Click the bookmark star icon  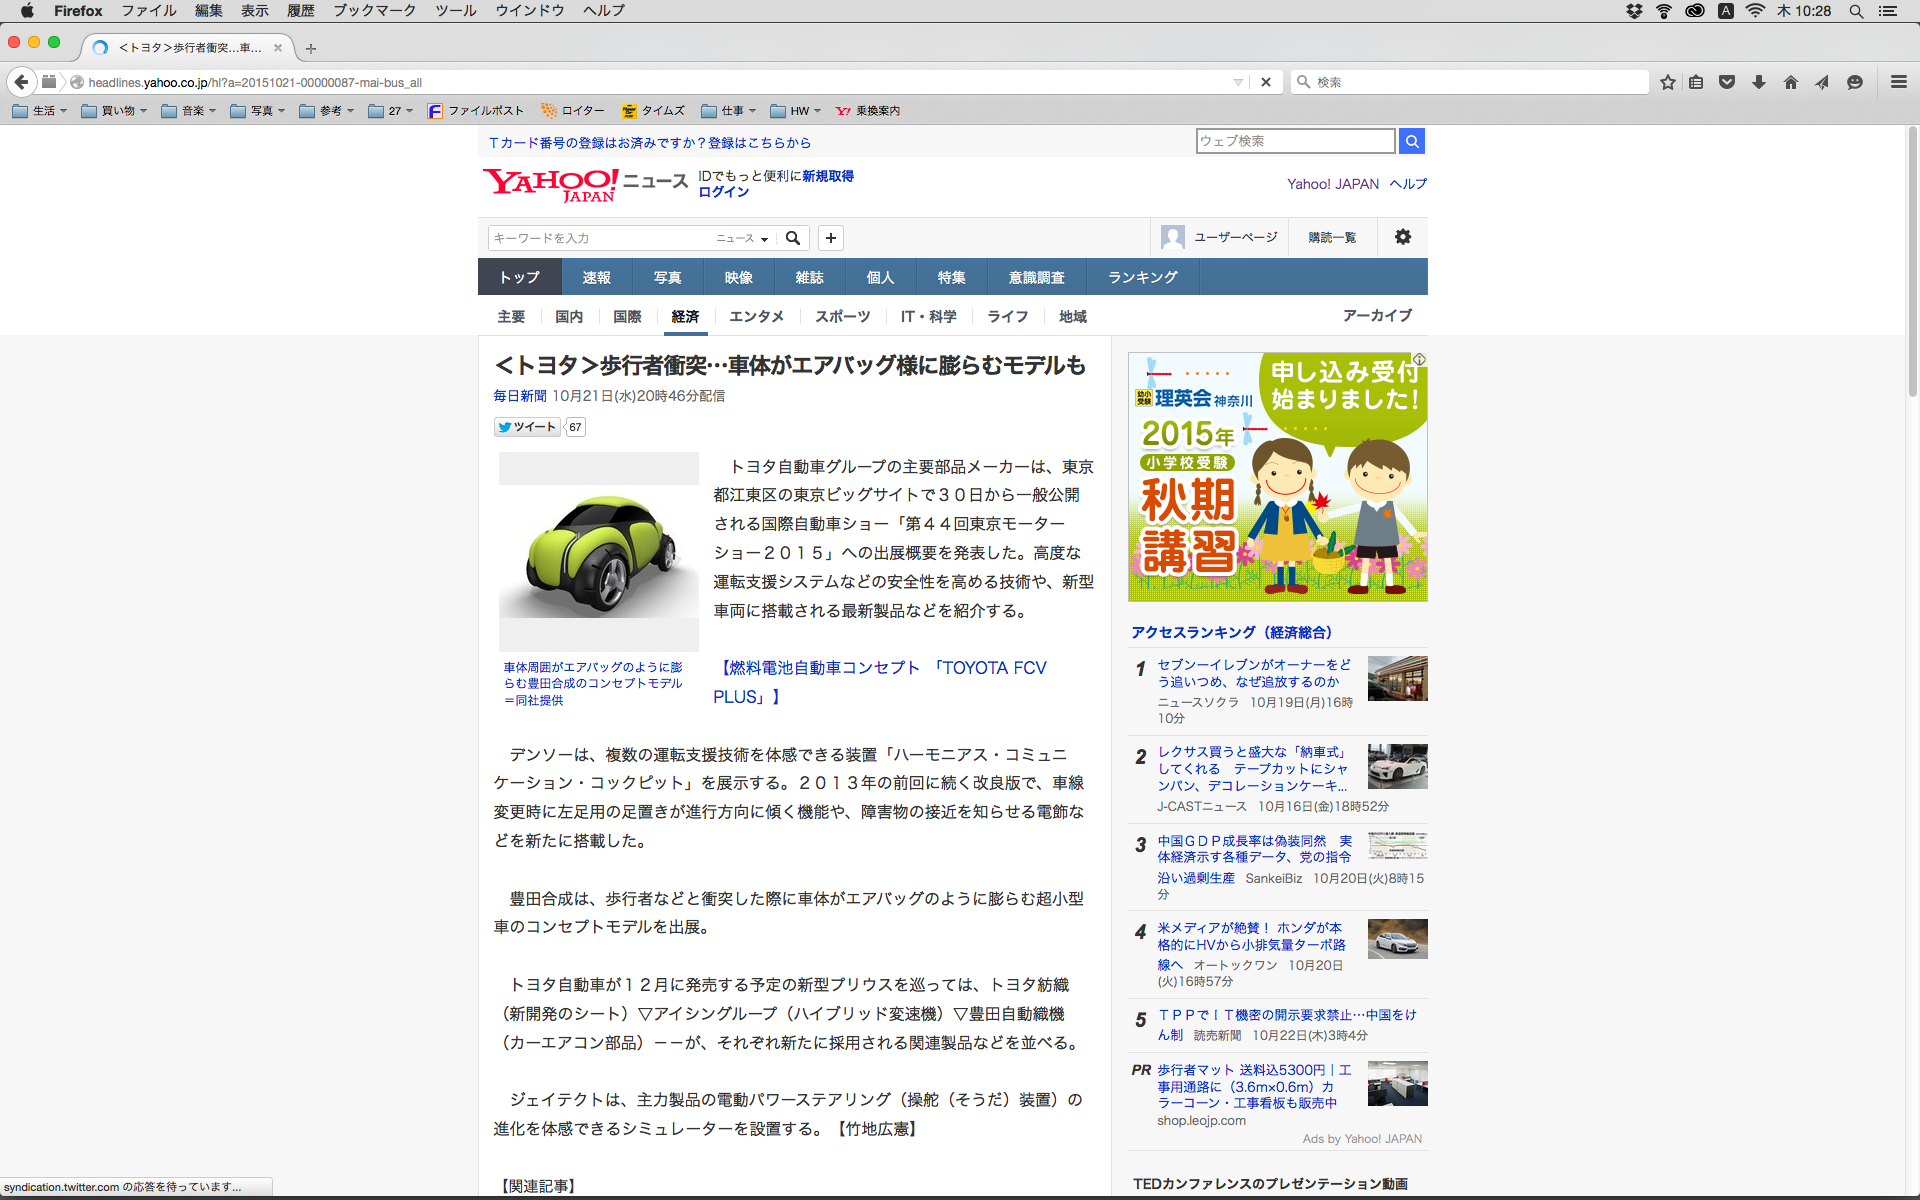tap(1667, 82)
